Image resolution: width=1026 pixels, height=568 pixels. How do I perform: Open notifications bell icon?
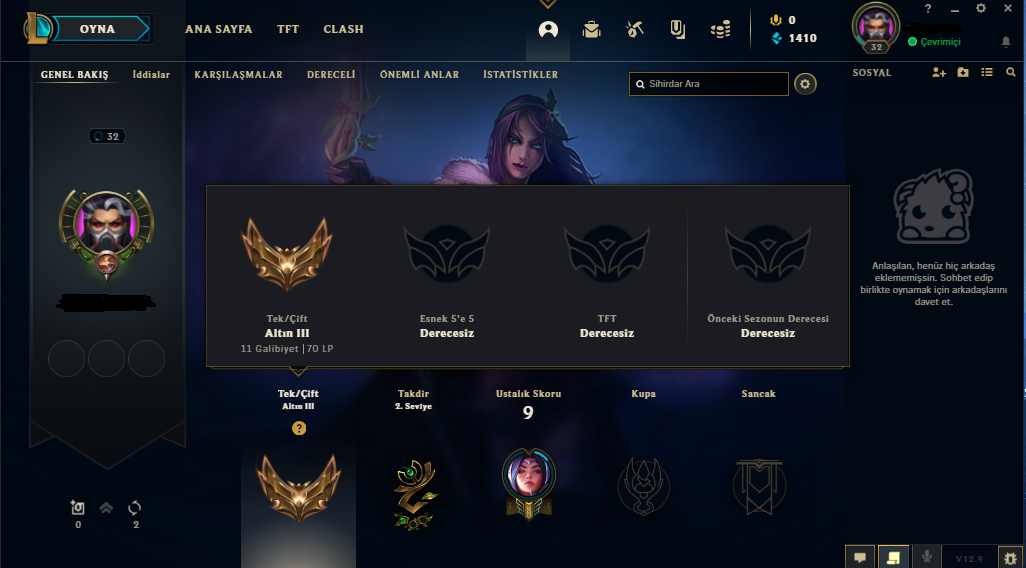[1006, 42]
